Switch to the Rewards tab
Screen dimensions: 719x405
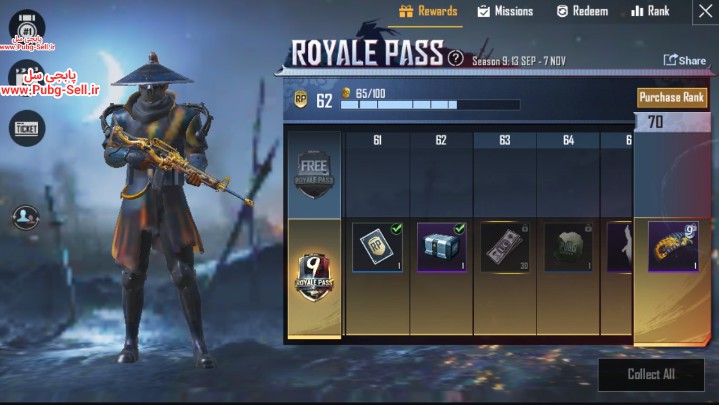428,11
